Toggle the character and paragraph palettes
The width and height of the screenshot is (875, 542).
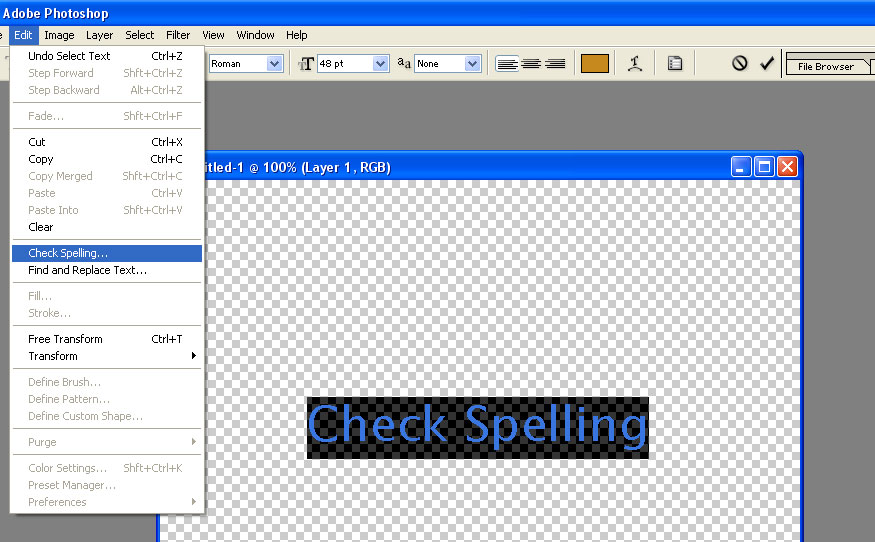[x=675, y=64]
